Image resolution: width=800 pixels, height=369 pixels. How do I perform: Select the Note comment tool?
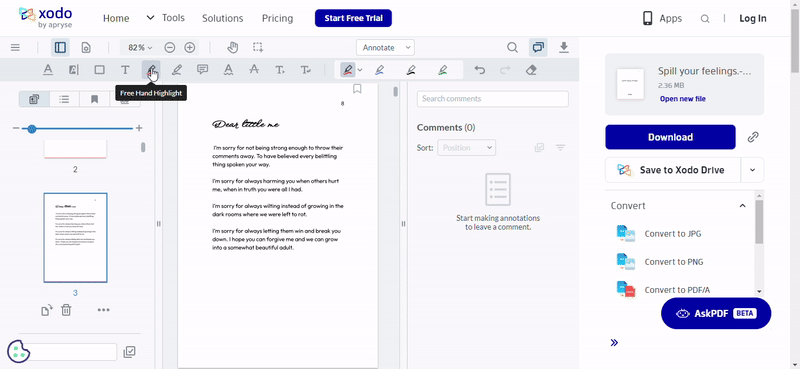[203, 70]
